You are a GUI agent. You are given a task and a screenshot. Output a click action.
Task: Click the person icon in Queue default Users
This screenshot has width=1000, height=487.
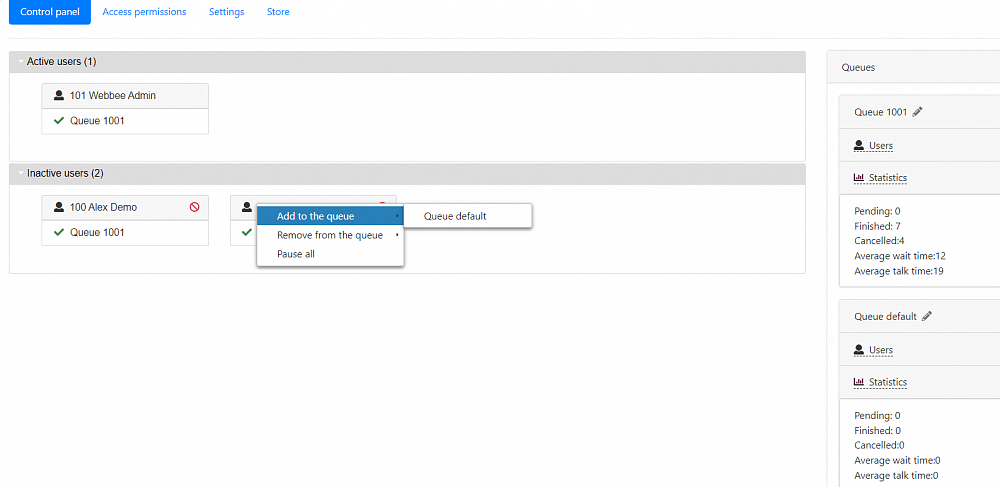click(859, 350)
